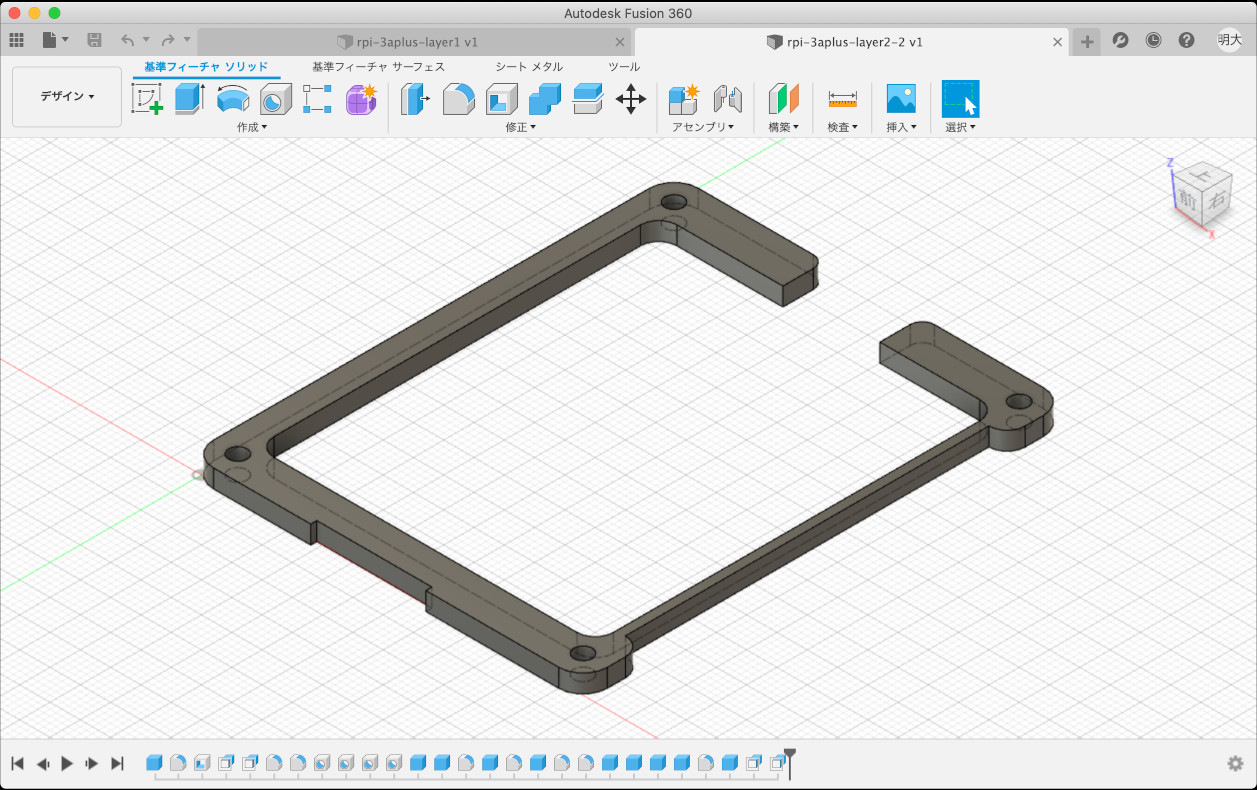This screenshot has width=1257, height=790.
Task: Expand the 検査 menu
Action: 843,127
